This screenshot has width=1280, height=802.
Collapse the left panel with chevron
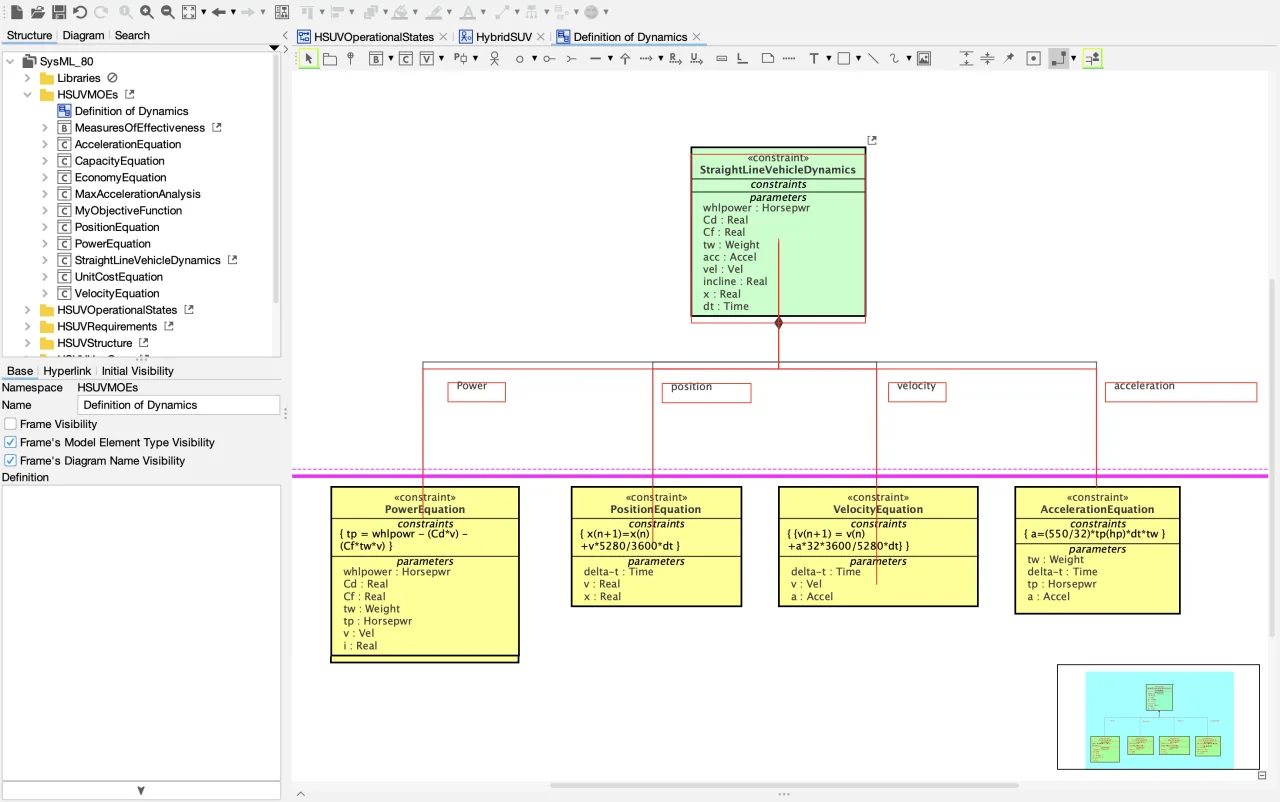(x=285, y=37)
